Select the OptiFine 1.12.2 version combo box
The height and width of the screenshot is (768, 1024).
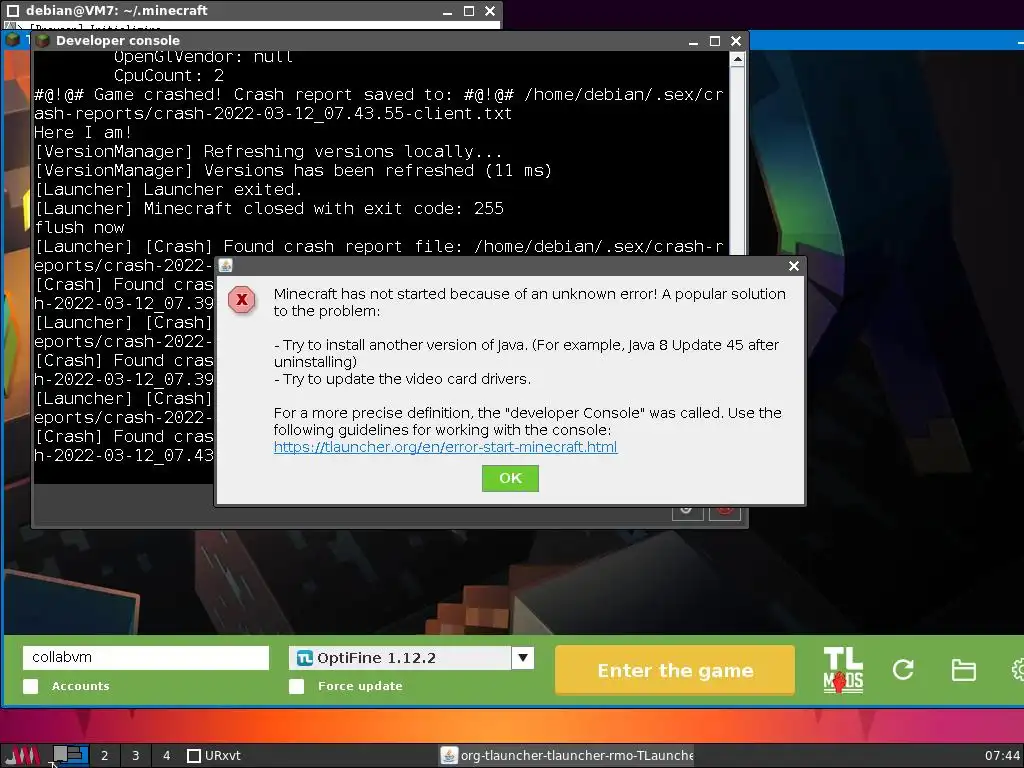[x=411, y=658]
